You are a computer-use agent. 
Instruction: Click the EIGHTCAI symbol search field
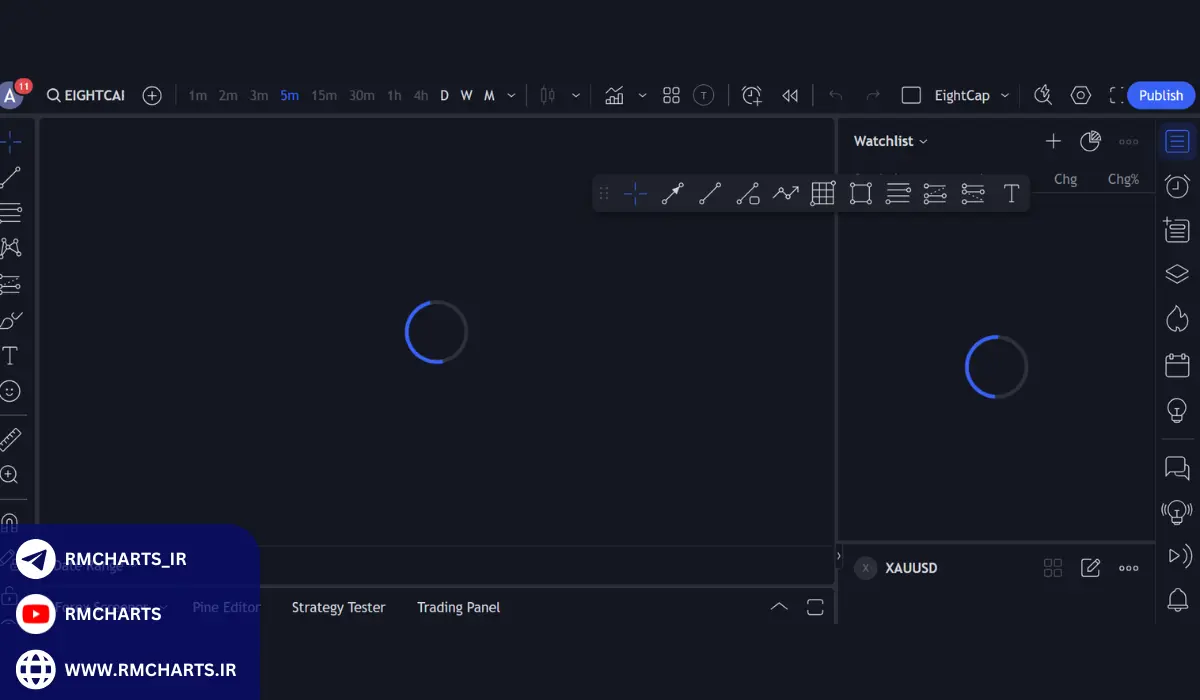[86, 96]
